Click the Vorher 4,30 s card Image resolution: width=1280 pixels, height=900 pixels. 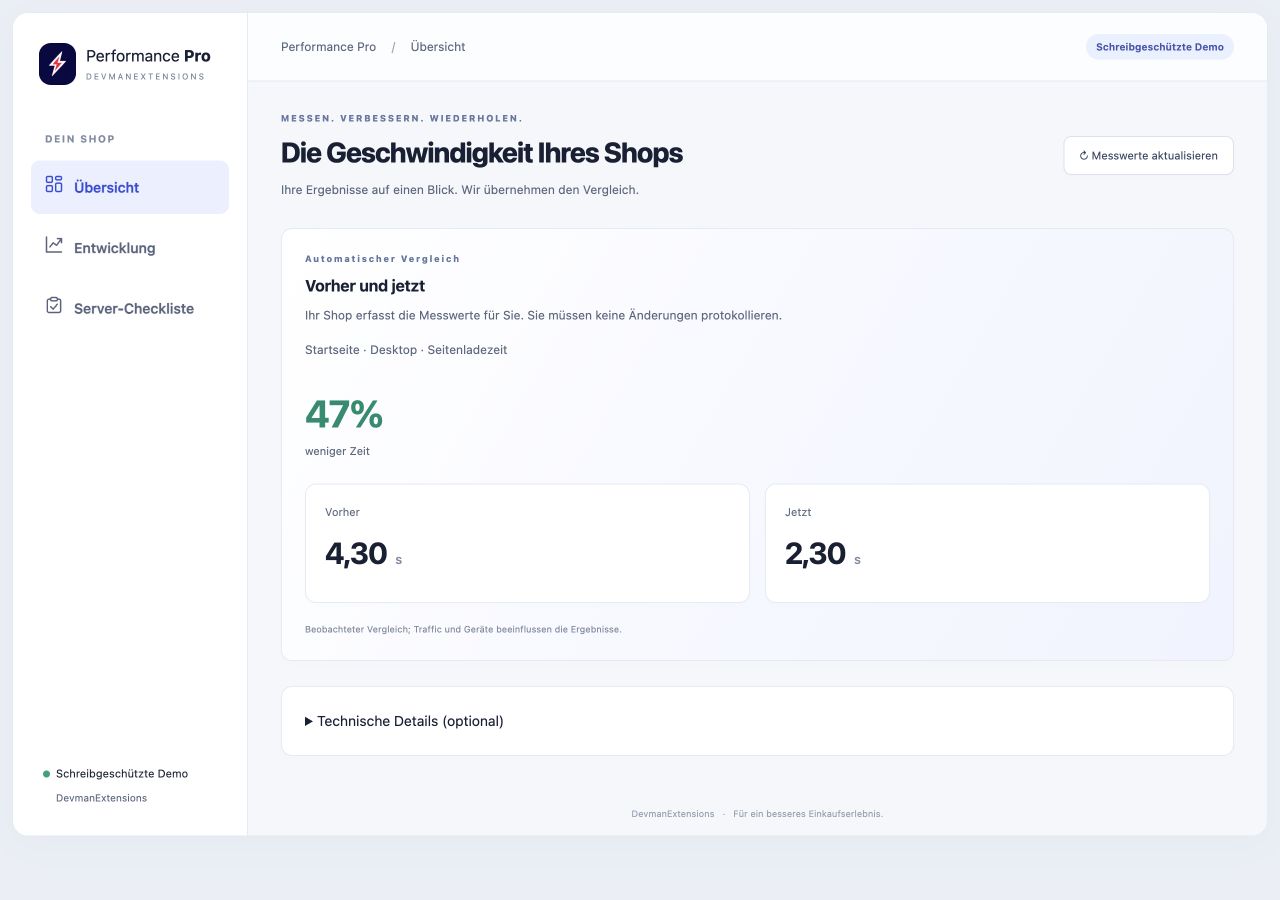click(x=527, y=543)
